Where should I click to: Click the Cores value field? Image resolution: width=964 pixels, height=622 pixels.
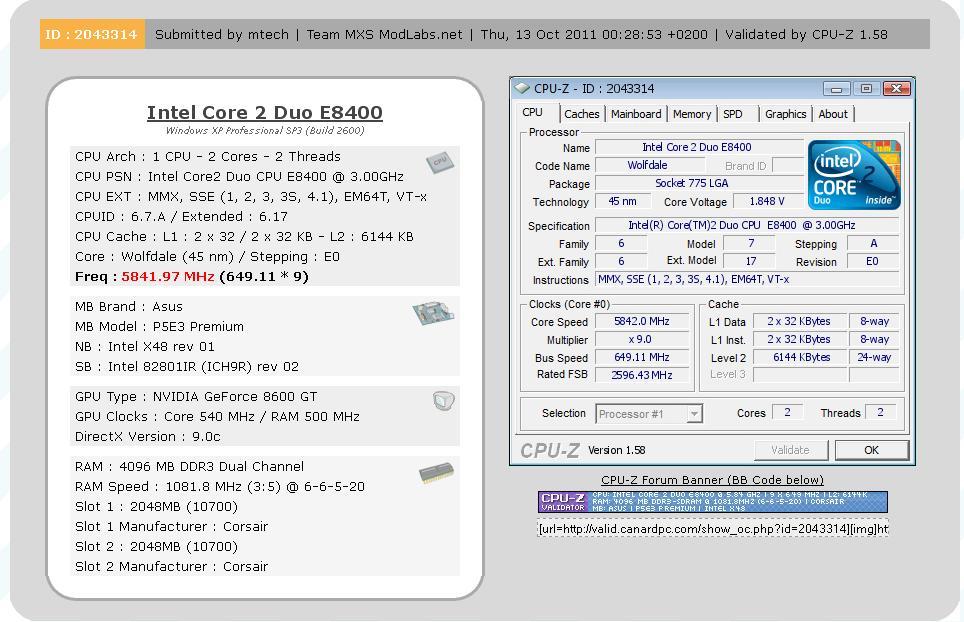787,412
